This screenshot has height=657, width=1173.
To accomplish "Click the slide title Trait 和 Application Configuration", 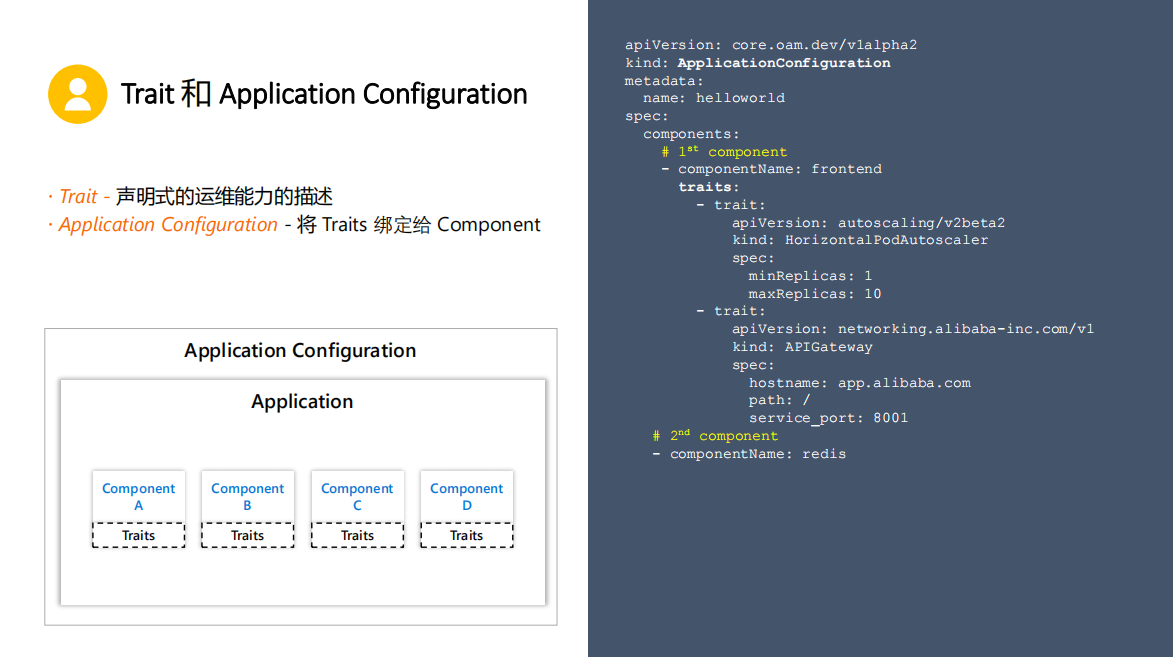I will 324,94.
